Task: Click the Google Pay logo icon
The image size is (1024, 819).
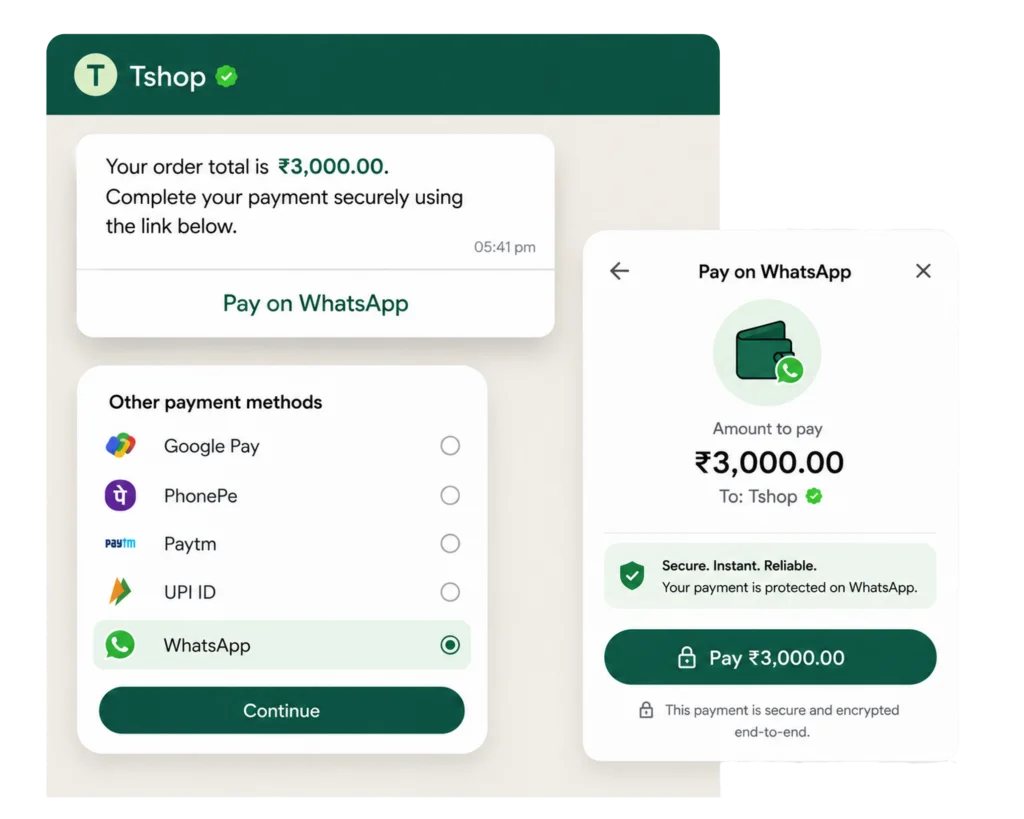Action: point(120,445)
